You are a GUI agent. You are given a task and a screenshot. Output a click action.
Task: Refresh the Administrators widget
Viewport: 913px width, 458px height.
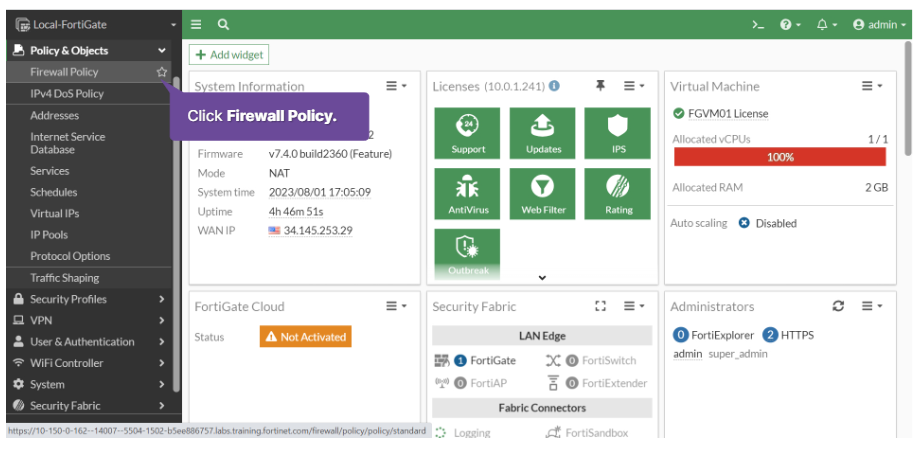click(x=838, y=306)
